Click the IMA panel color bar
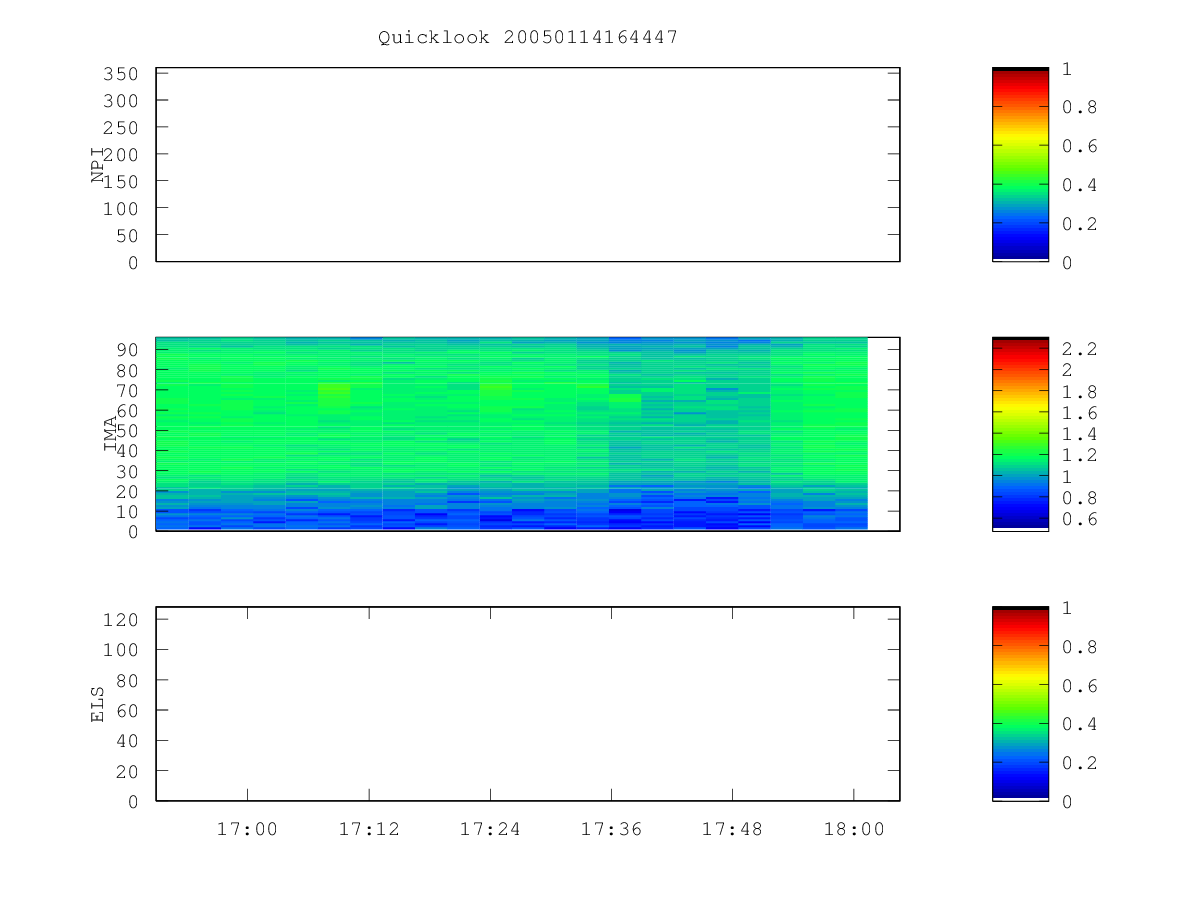Viewport: 1200px width, 900px height. pyautogui.click(x=1020, y=434)
